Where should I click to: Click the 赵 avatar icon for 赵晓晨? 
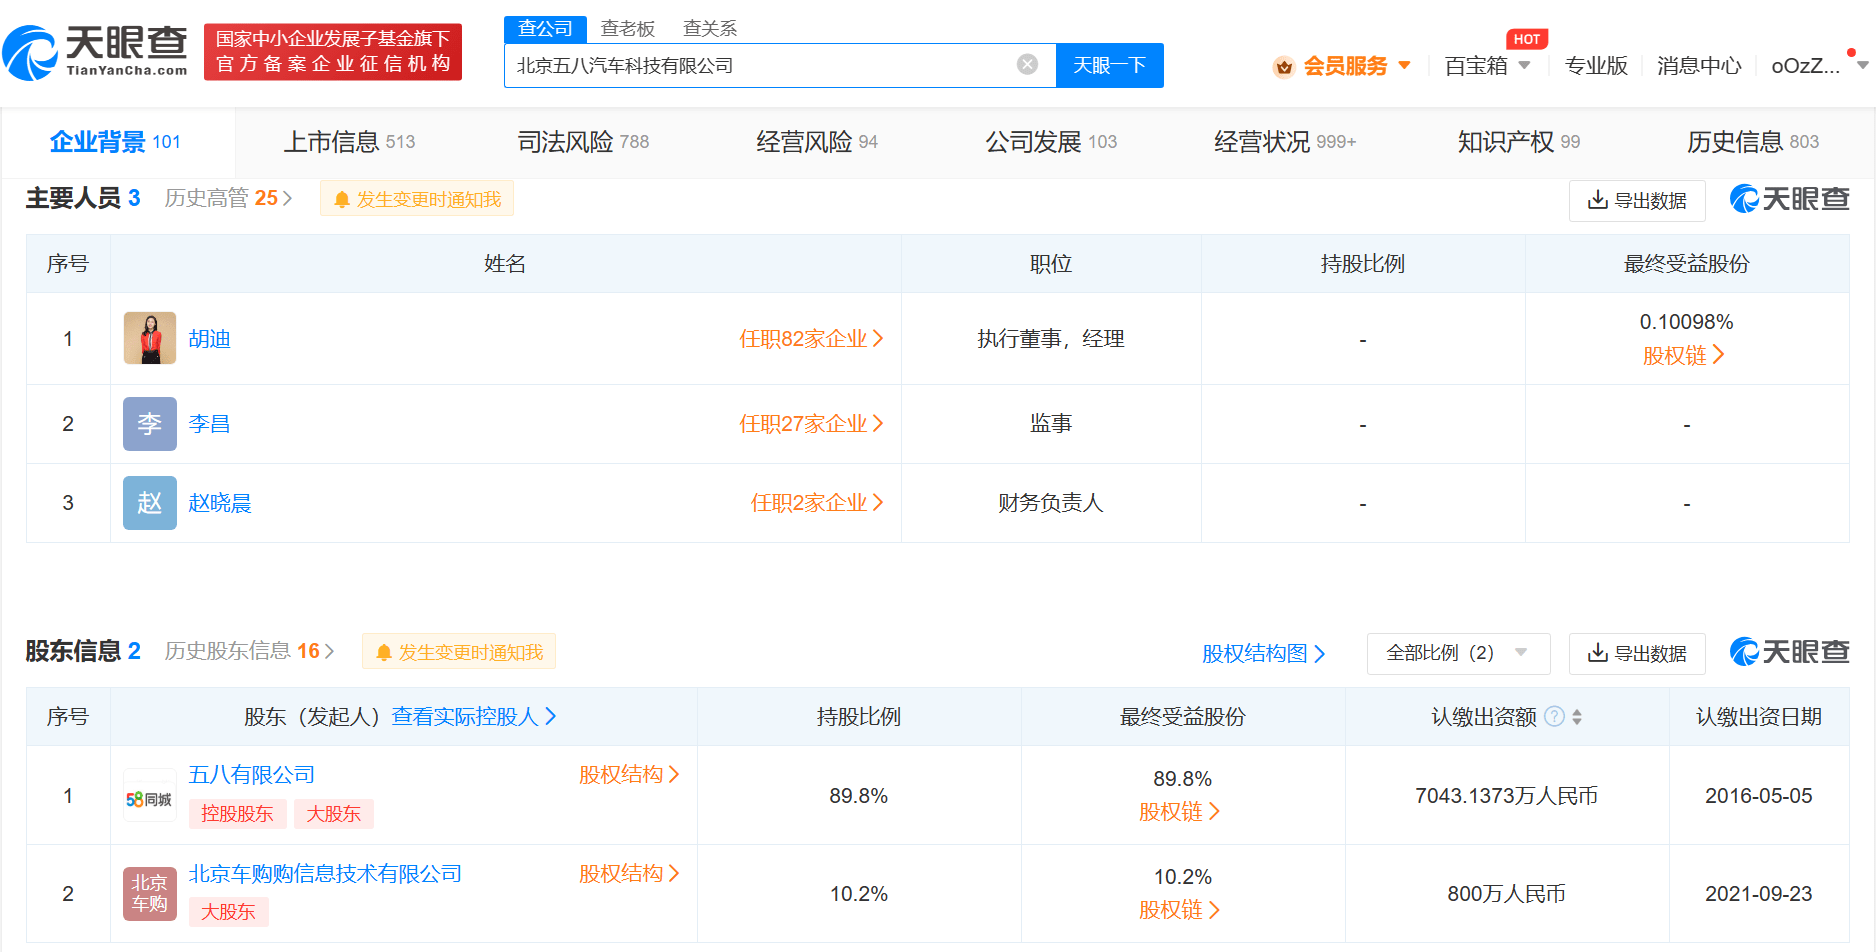(x=149, y=503)
